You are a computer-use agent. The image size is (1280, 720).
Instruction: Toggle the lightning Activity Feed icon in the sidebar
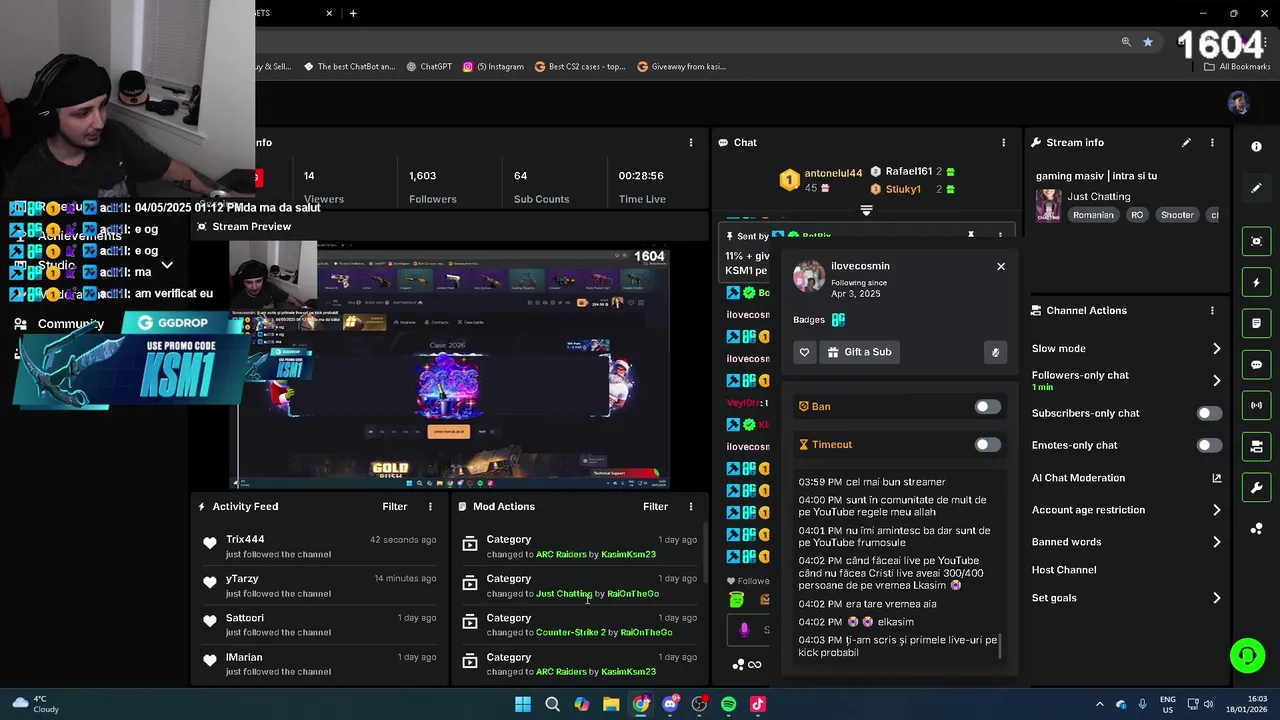point(1256,283)
